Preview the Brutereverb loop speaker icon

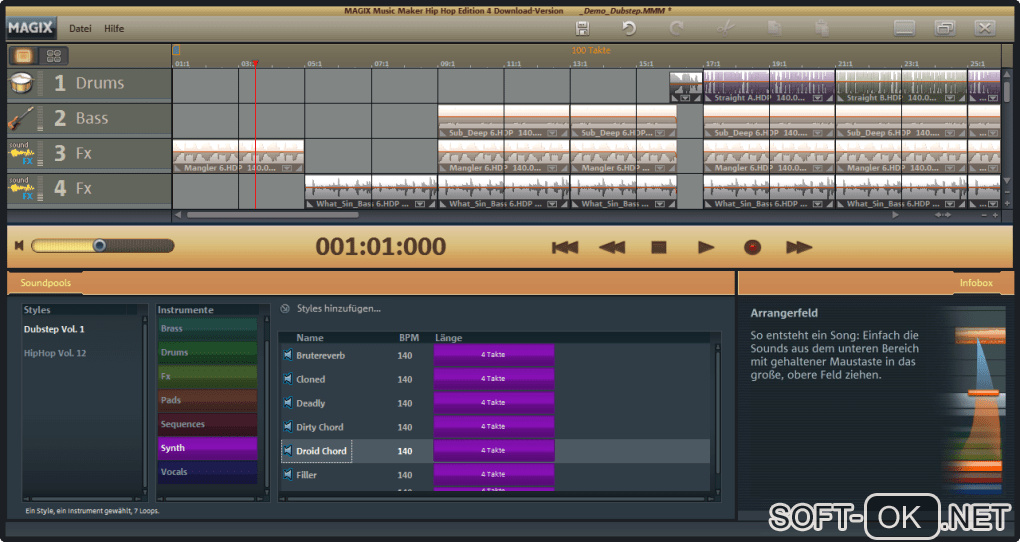(x=288, y=355)
